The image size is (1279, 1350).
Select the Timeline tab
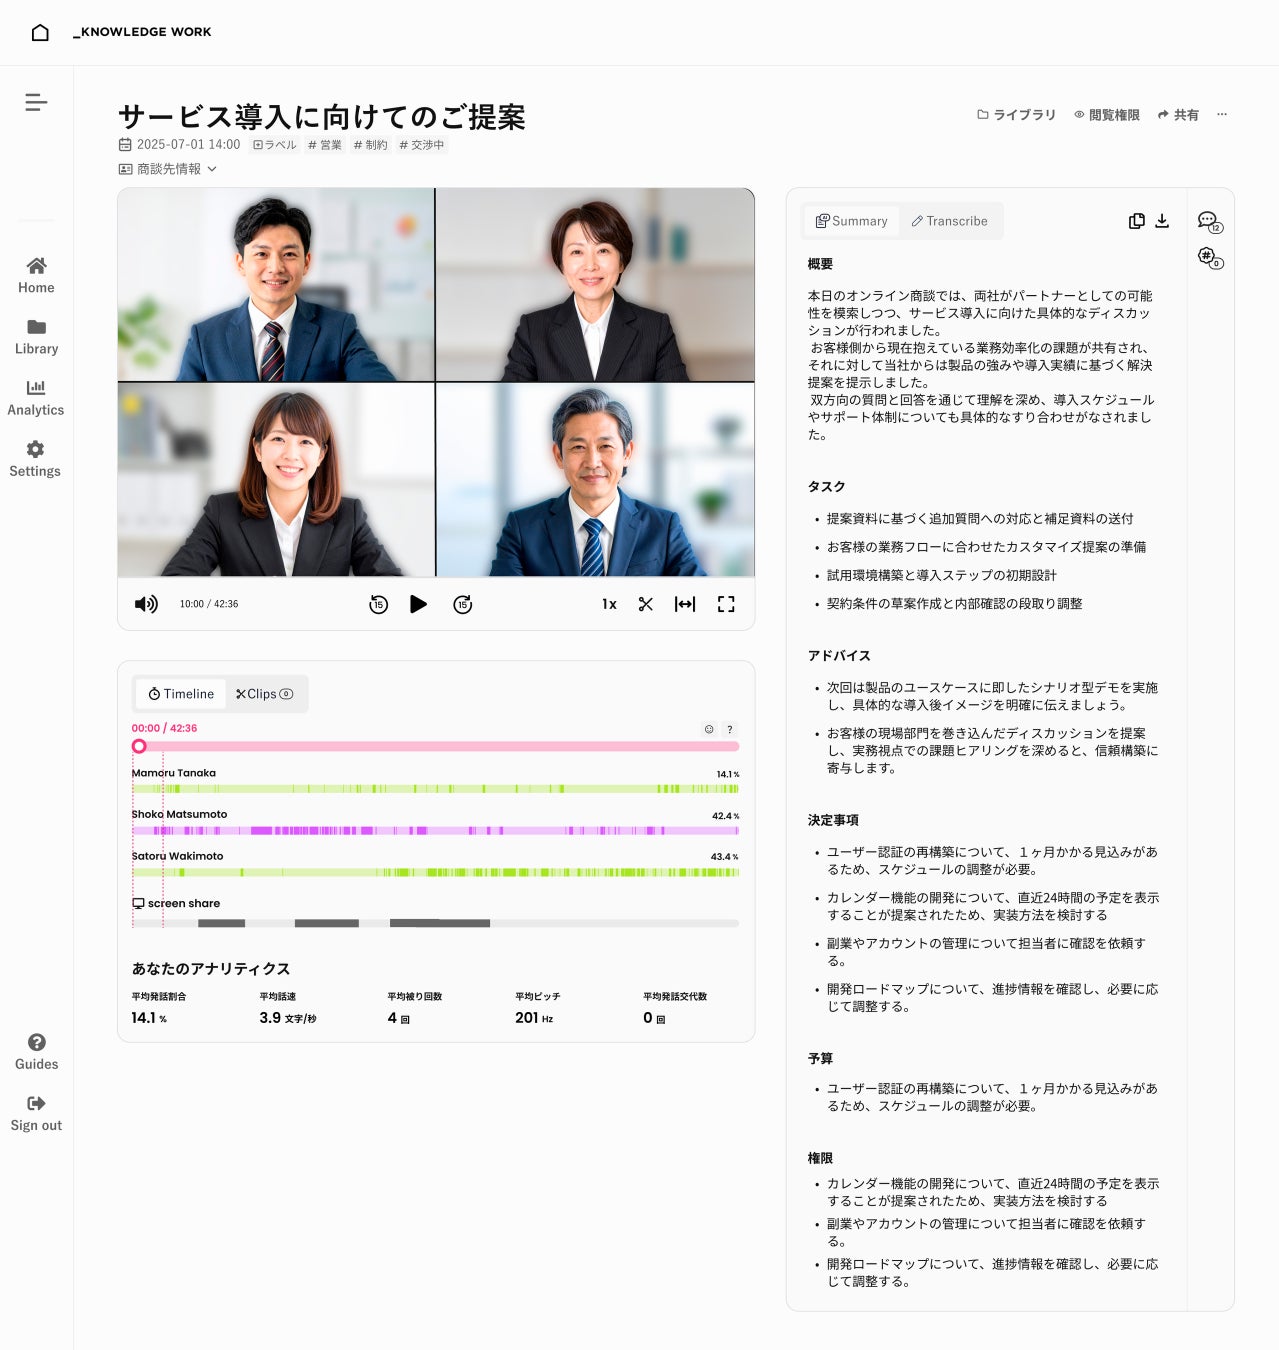click(x=181, y=694)
